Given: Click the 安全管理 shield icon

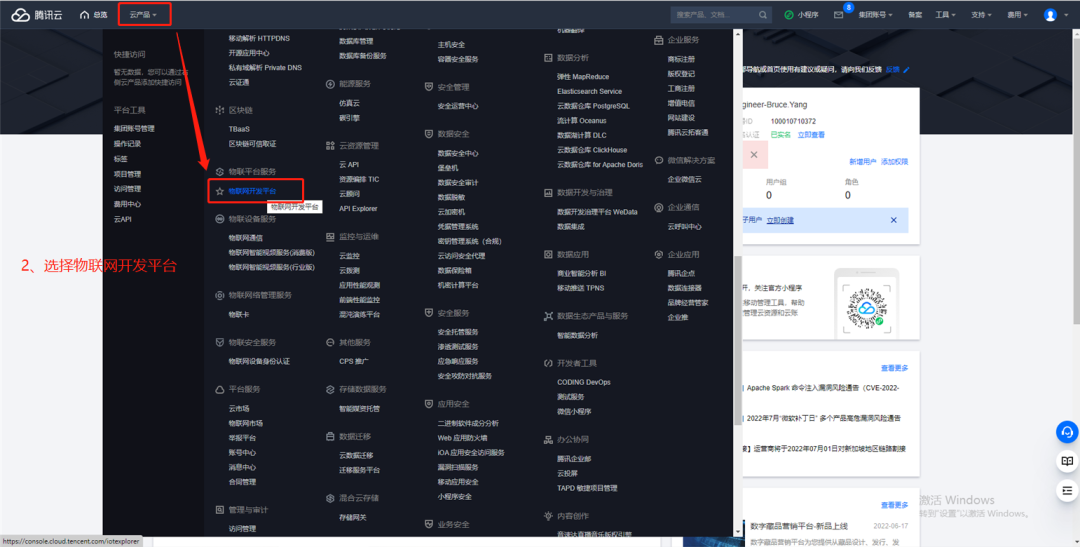Looking at the screenshot, I should pyautogui.click(x=428, y=87).
